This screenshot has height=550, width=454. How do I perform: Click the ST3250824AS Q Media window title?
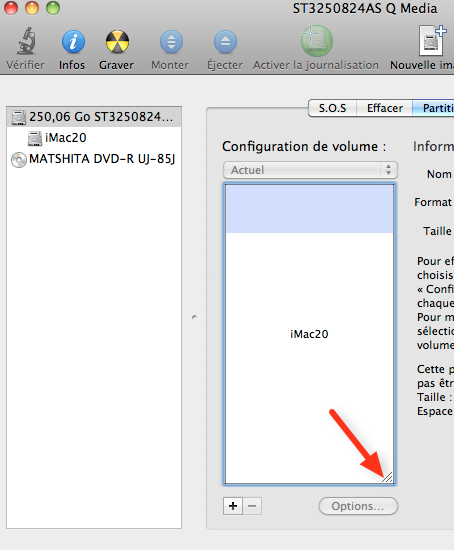pyautogui.click(x=365, y=8)
